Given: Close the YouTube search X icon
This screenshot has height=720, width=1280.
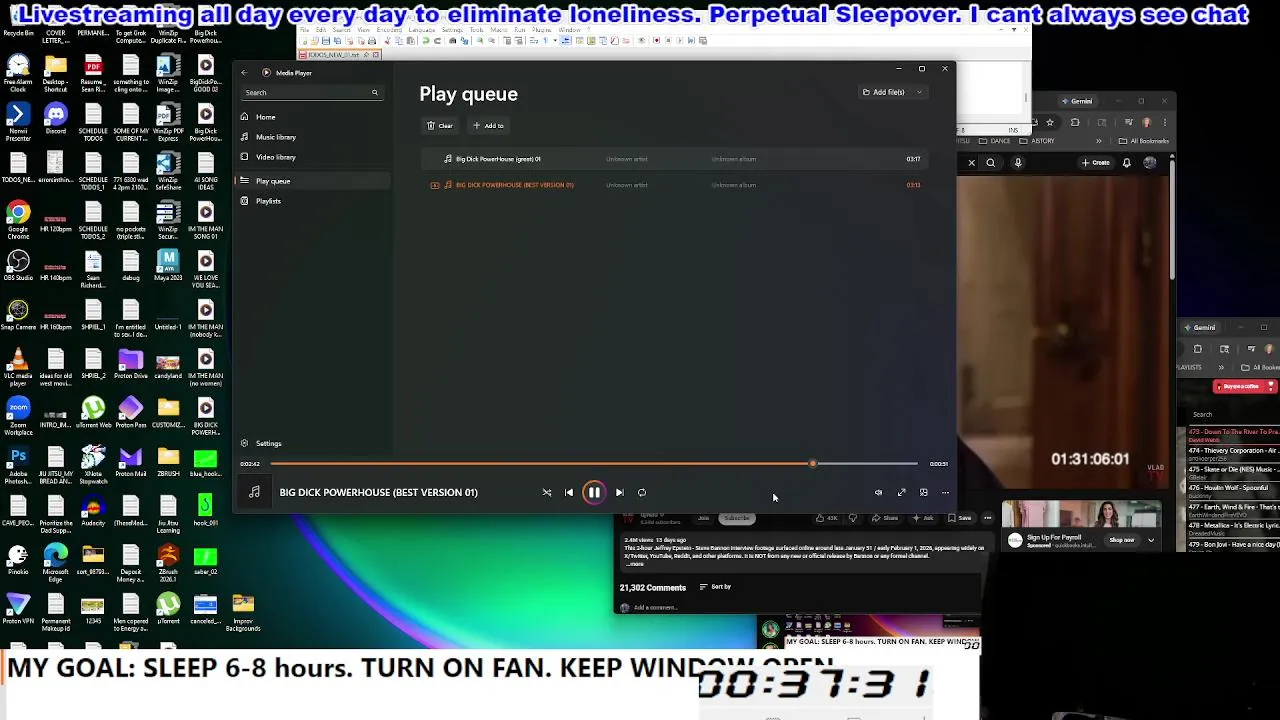Looking at the screenshot, I should (971, 163).
